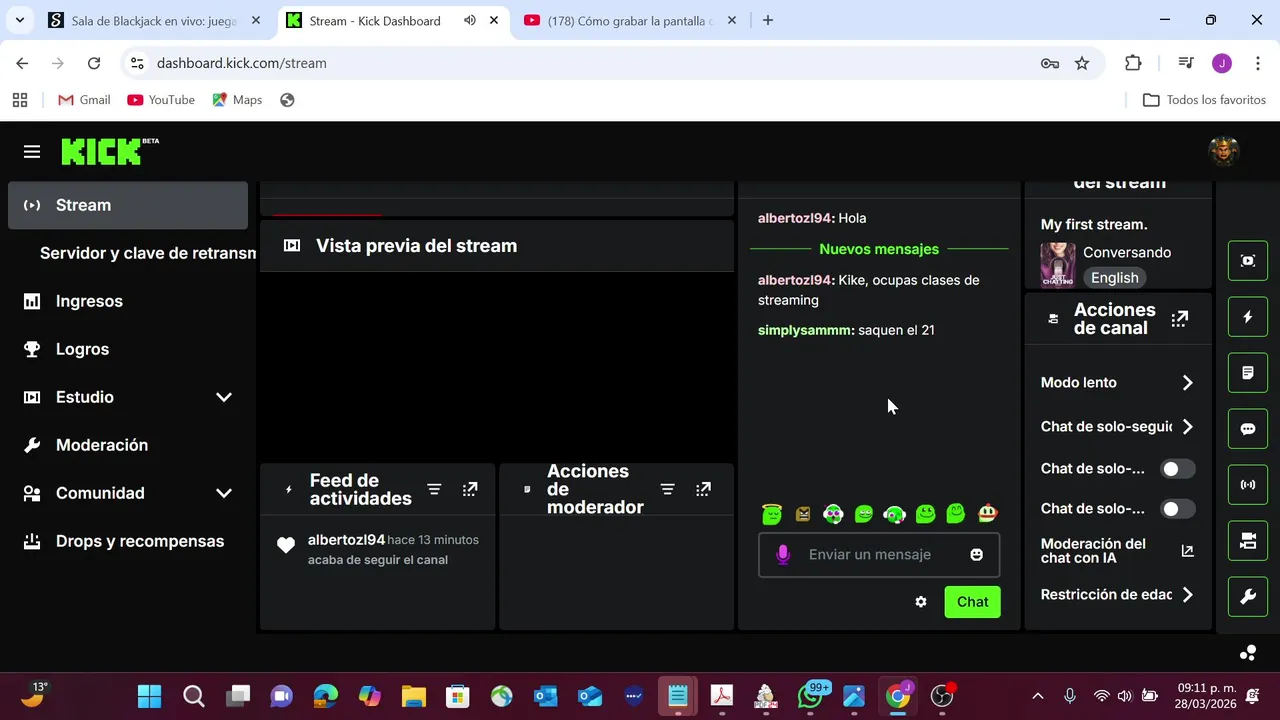This screenshot has width=1280, height=720.
Task: Open Moderación in the sidebar
Action: (x=127, y=445)
